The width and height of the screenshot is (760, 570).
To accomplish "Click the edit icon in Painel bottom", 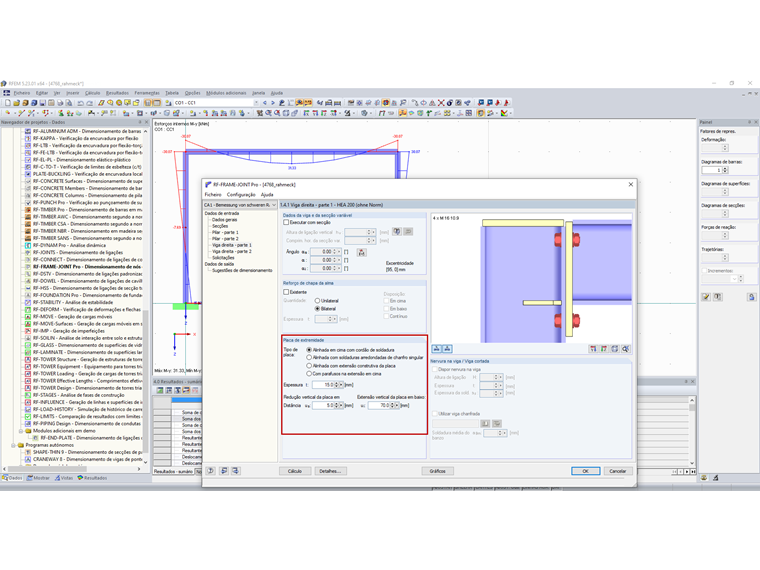I will tap(706, 297).
